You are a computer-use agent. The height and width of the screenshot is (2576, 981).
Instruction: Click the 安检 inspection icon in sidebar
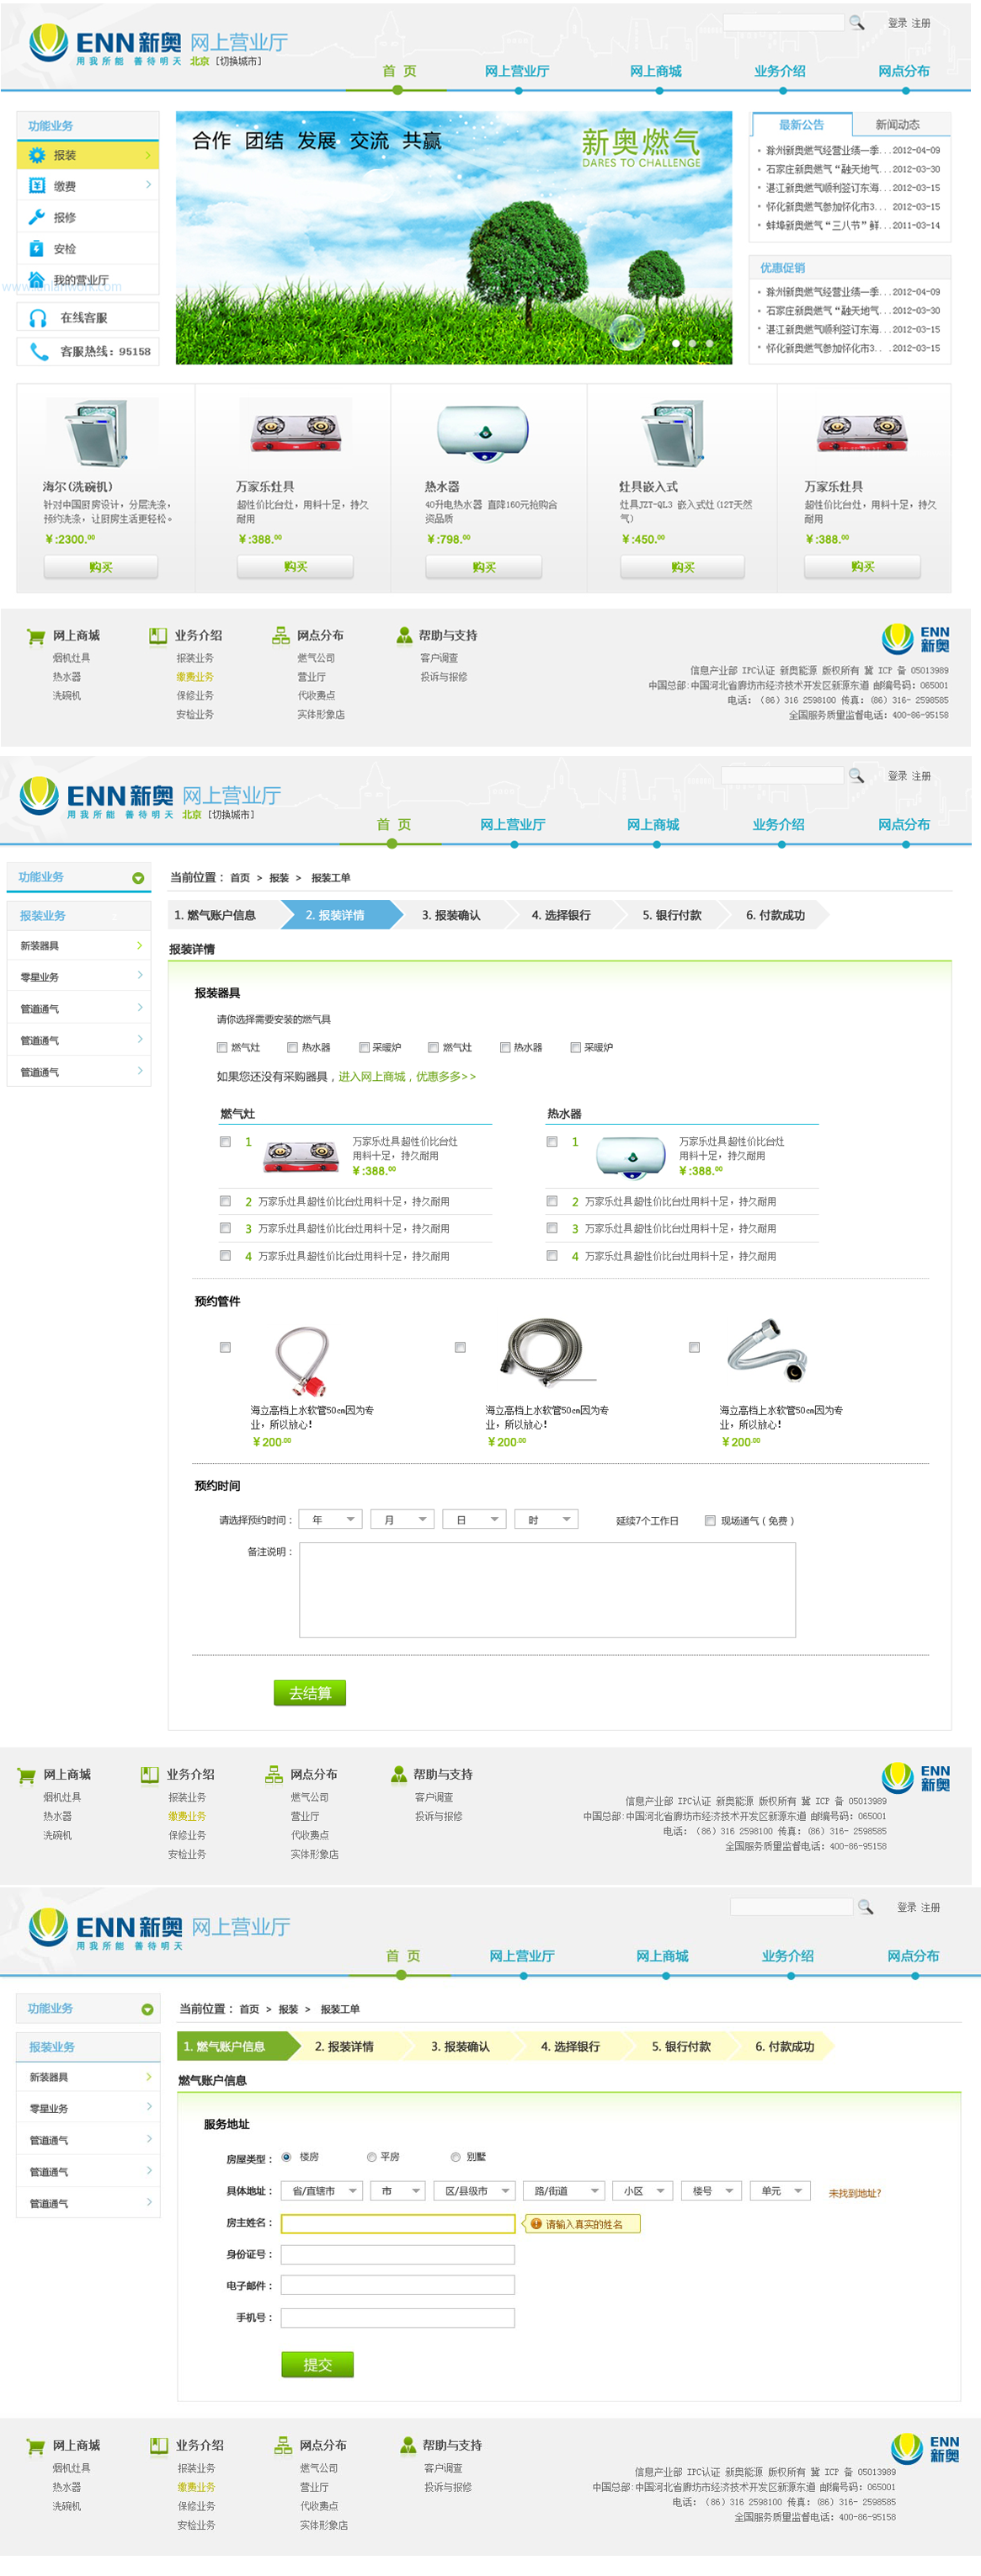click(x=37, y=248)
